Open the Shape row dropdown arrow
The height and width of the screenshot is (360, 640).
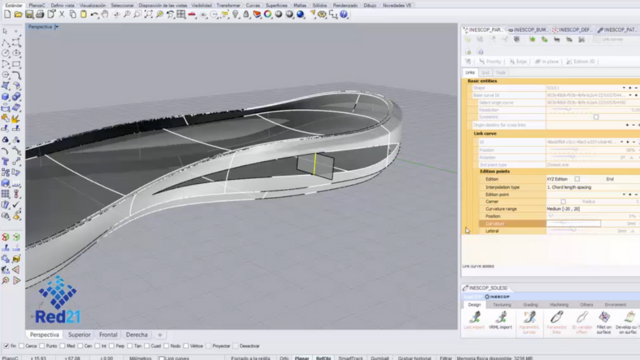(x=624, y=88)
